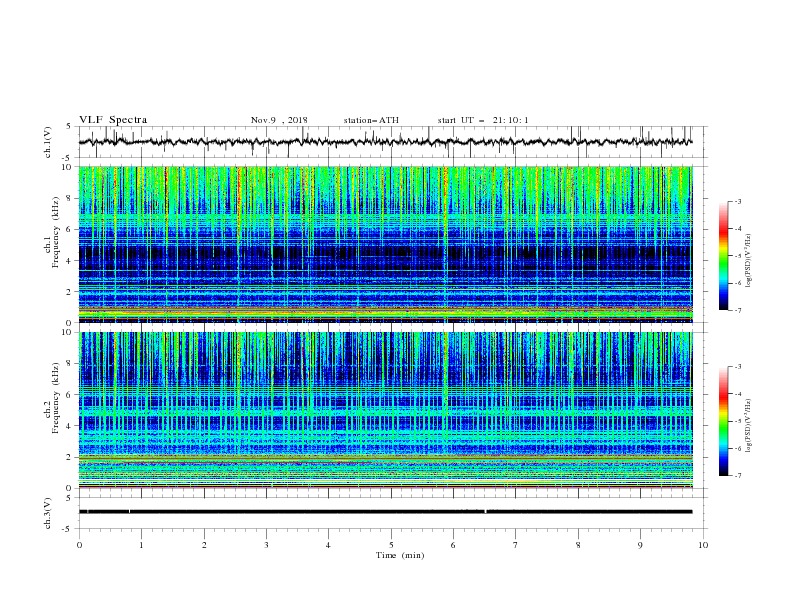Screen dimensions: 792x612
Task: Click the ch.2 color bar 'log(PSD)(V²/Hz)' label
Action: (749, 425)
